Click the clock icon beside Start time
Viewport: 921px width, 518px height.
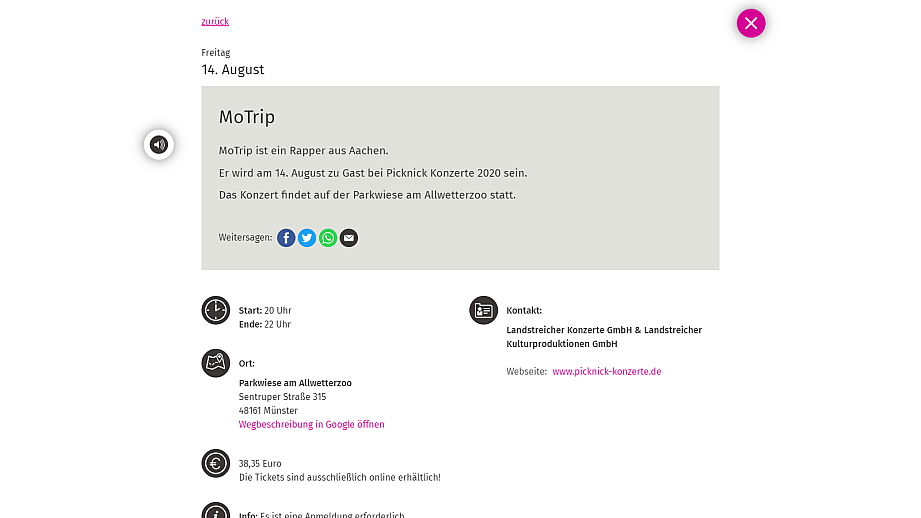(216, 310)
